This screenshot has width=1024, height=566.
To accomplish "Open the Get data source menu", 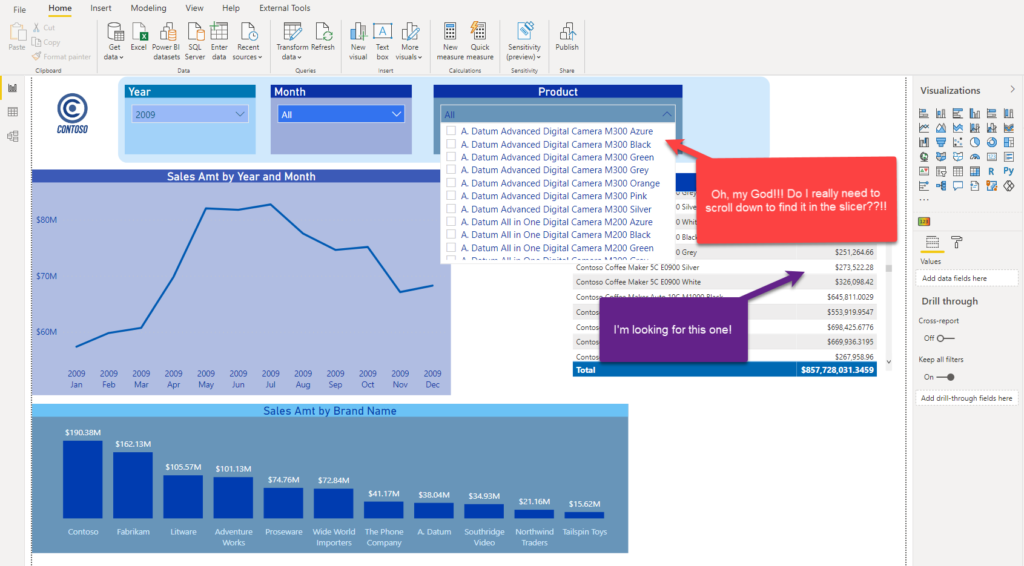I will (x=114, y=42).
